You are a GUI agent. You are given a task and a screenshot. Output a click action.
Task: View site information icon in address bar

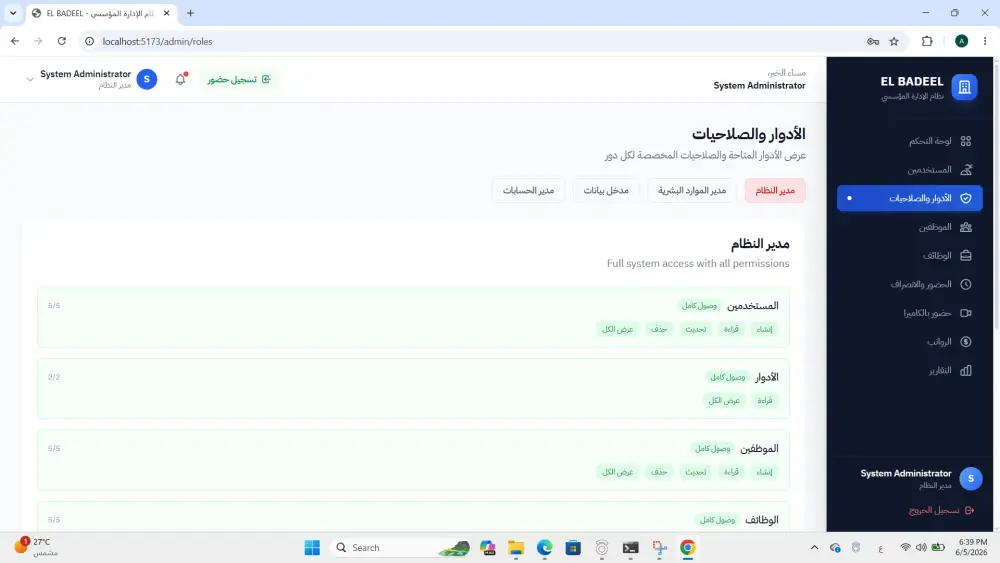click(x=90, y=41)
